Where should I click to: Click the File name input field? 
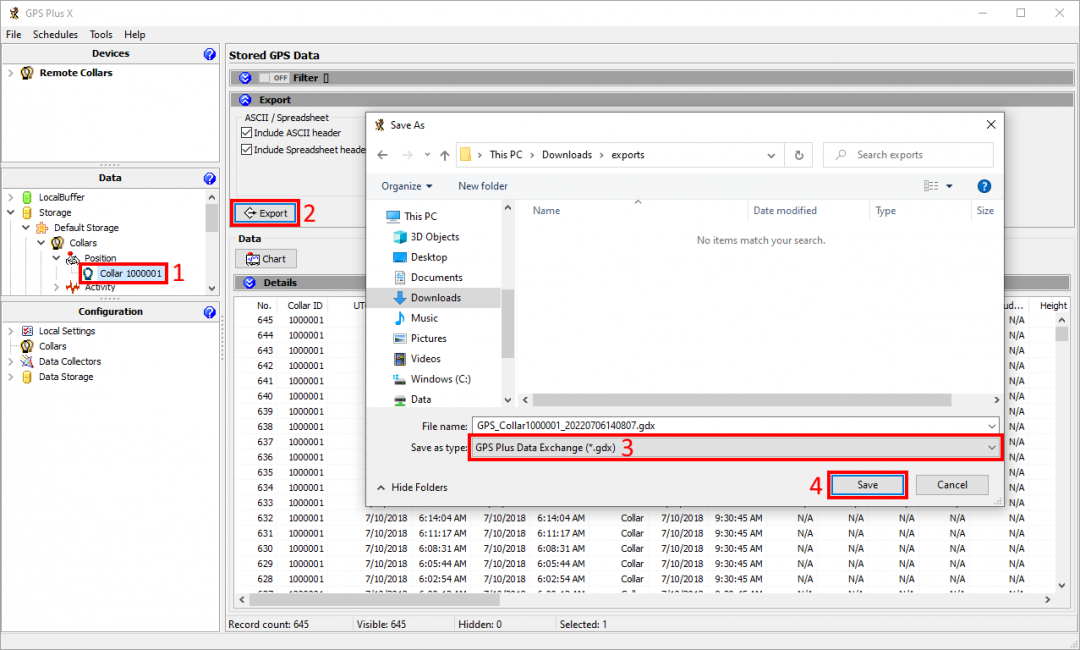pyautogui.click(x=735, y=425)
